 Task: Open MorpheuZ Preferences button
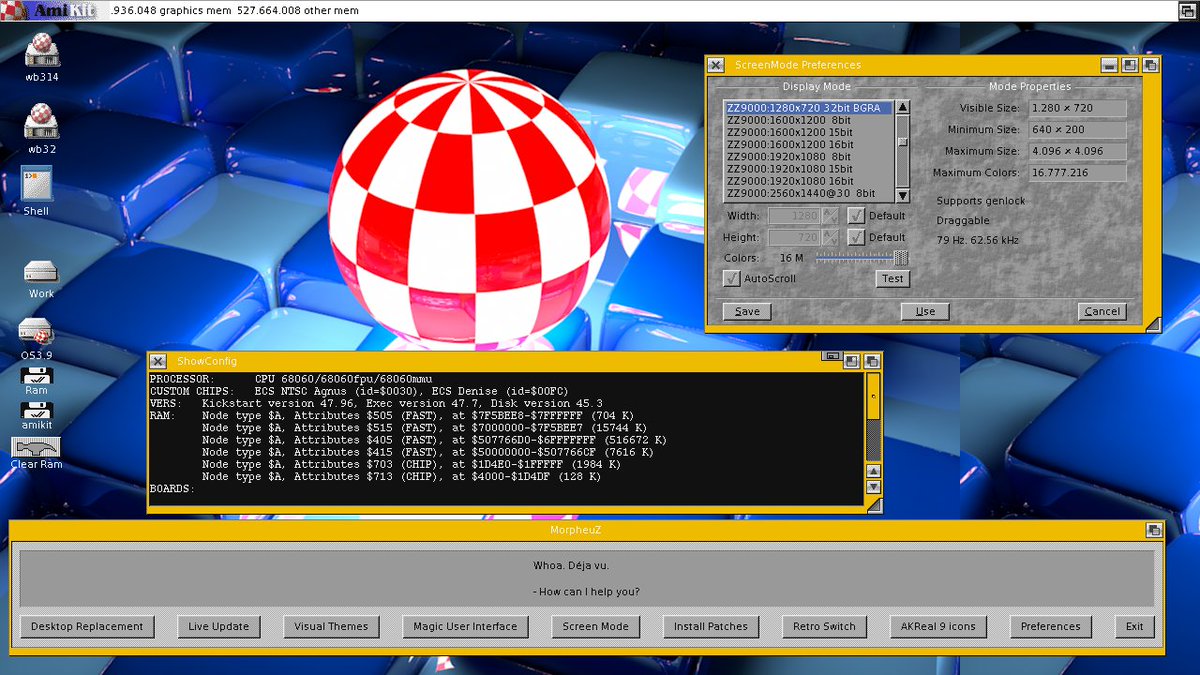1050,626
